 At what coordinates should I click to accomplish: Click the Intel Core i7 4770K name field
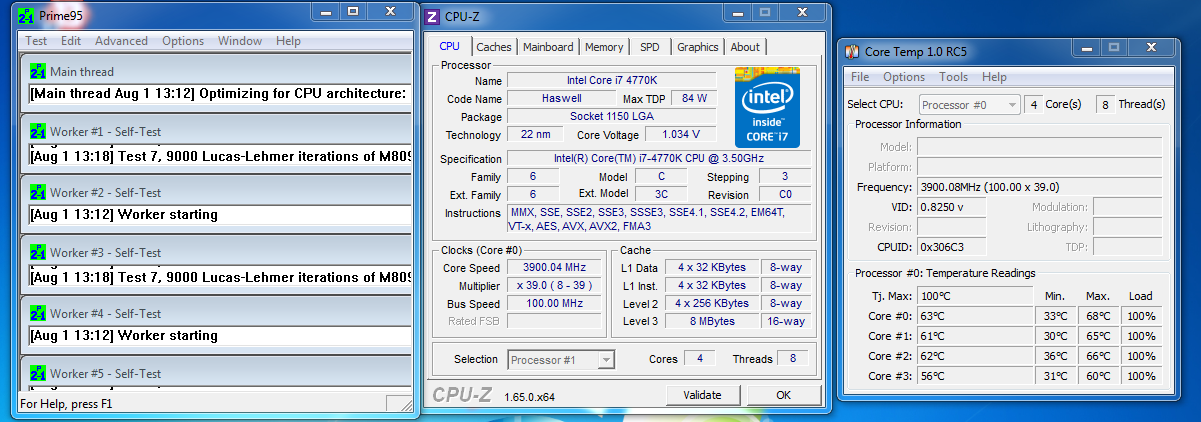[611, 80]
